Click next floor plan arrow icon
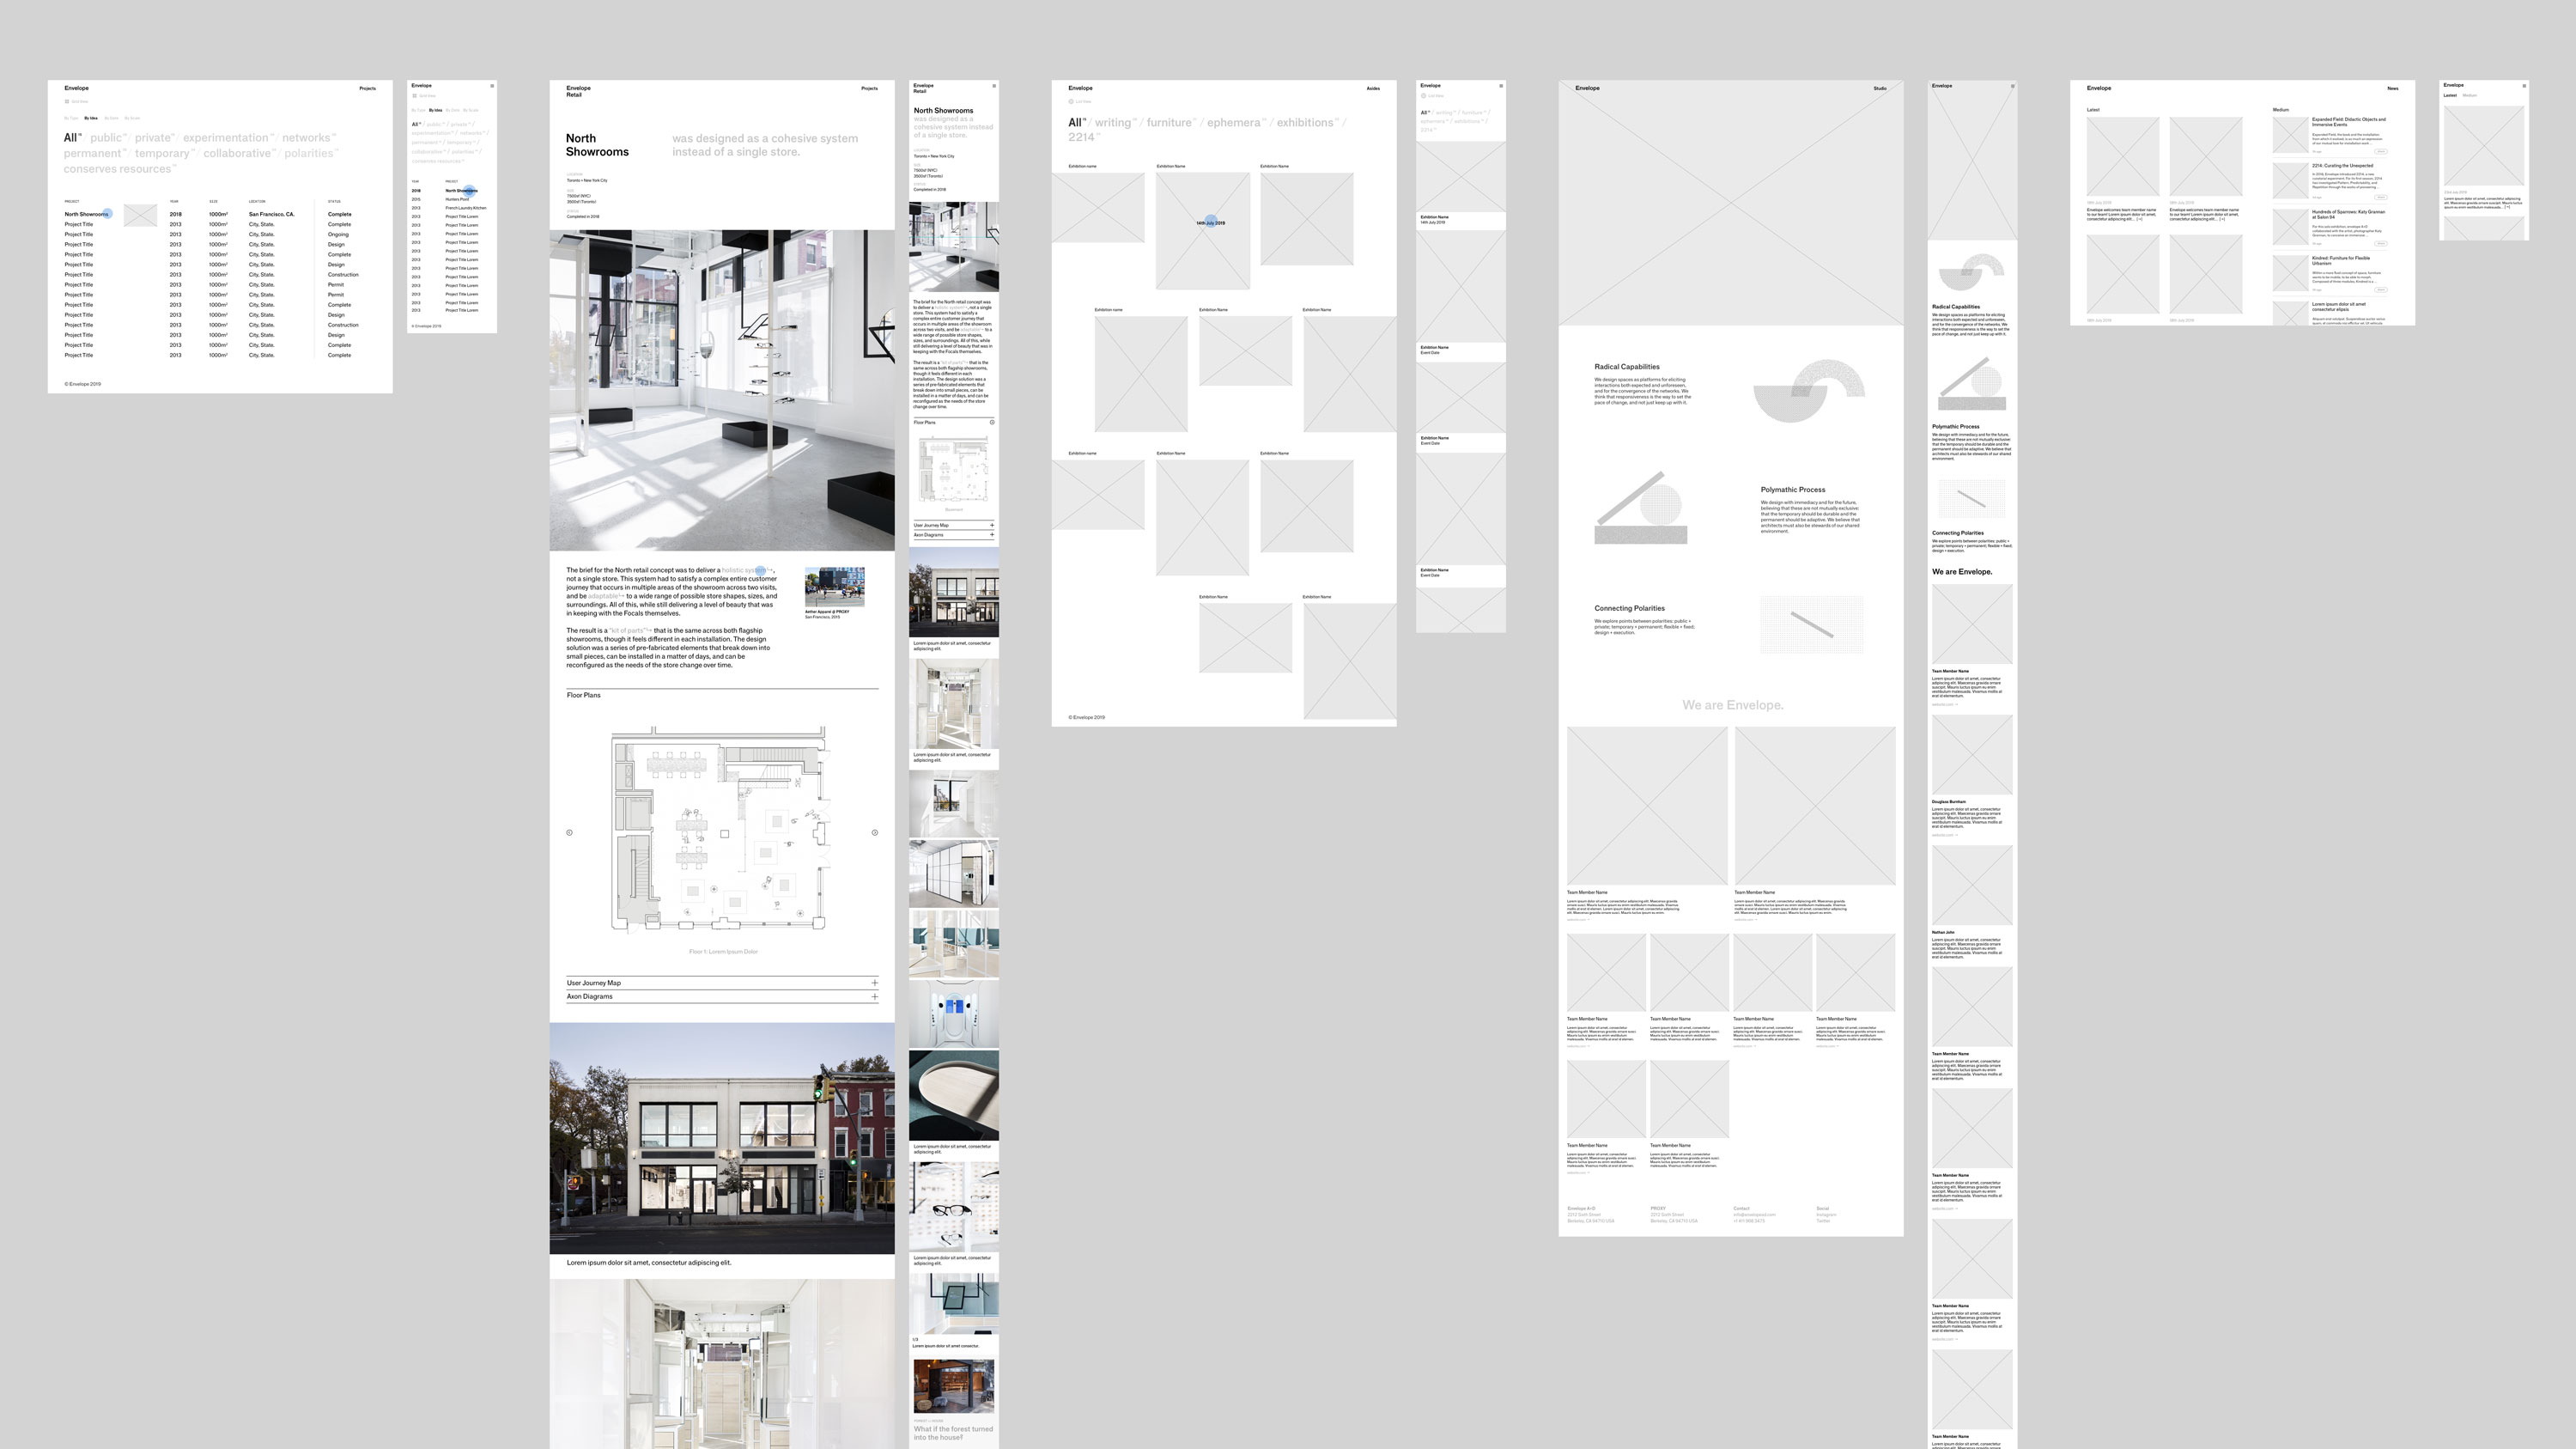Screen dimensions: 2576x1449 click(875, 832)
